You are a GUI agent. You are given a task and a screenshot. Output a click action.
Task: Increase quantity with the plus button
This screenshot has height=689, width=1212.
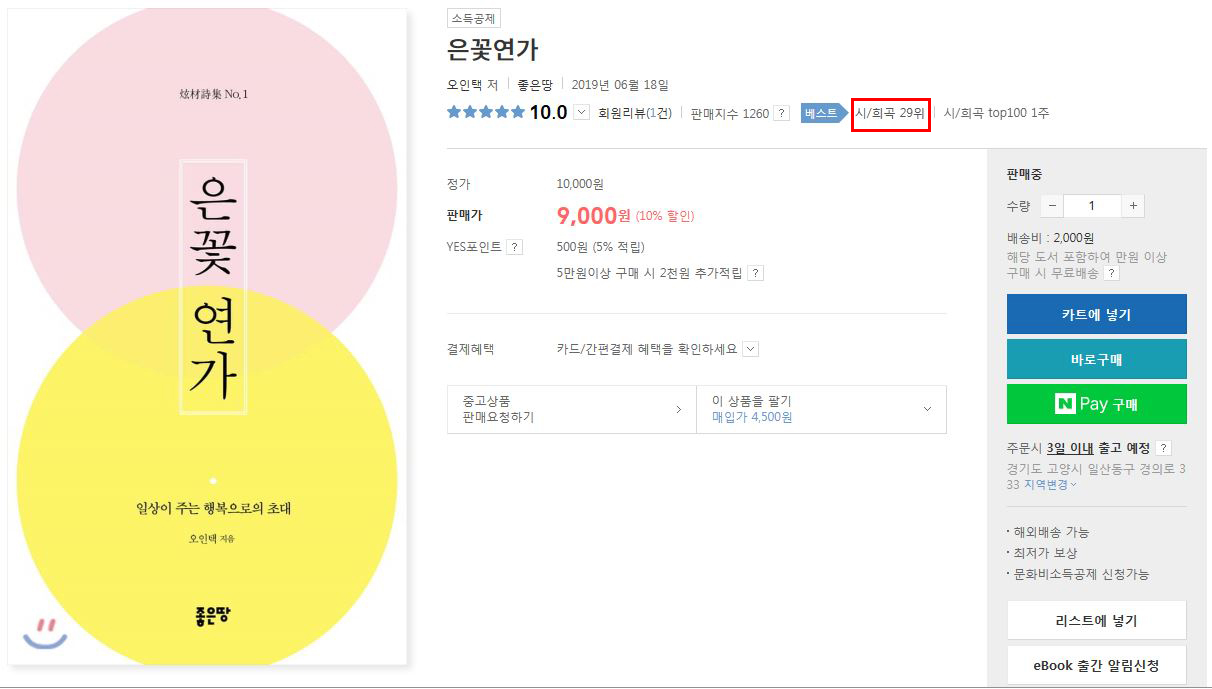[x=1133, y=206]
